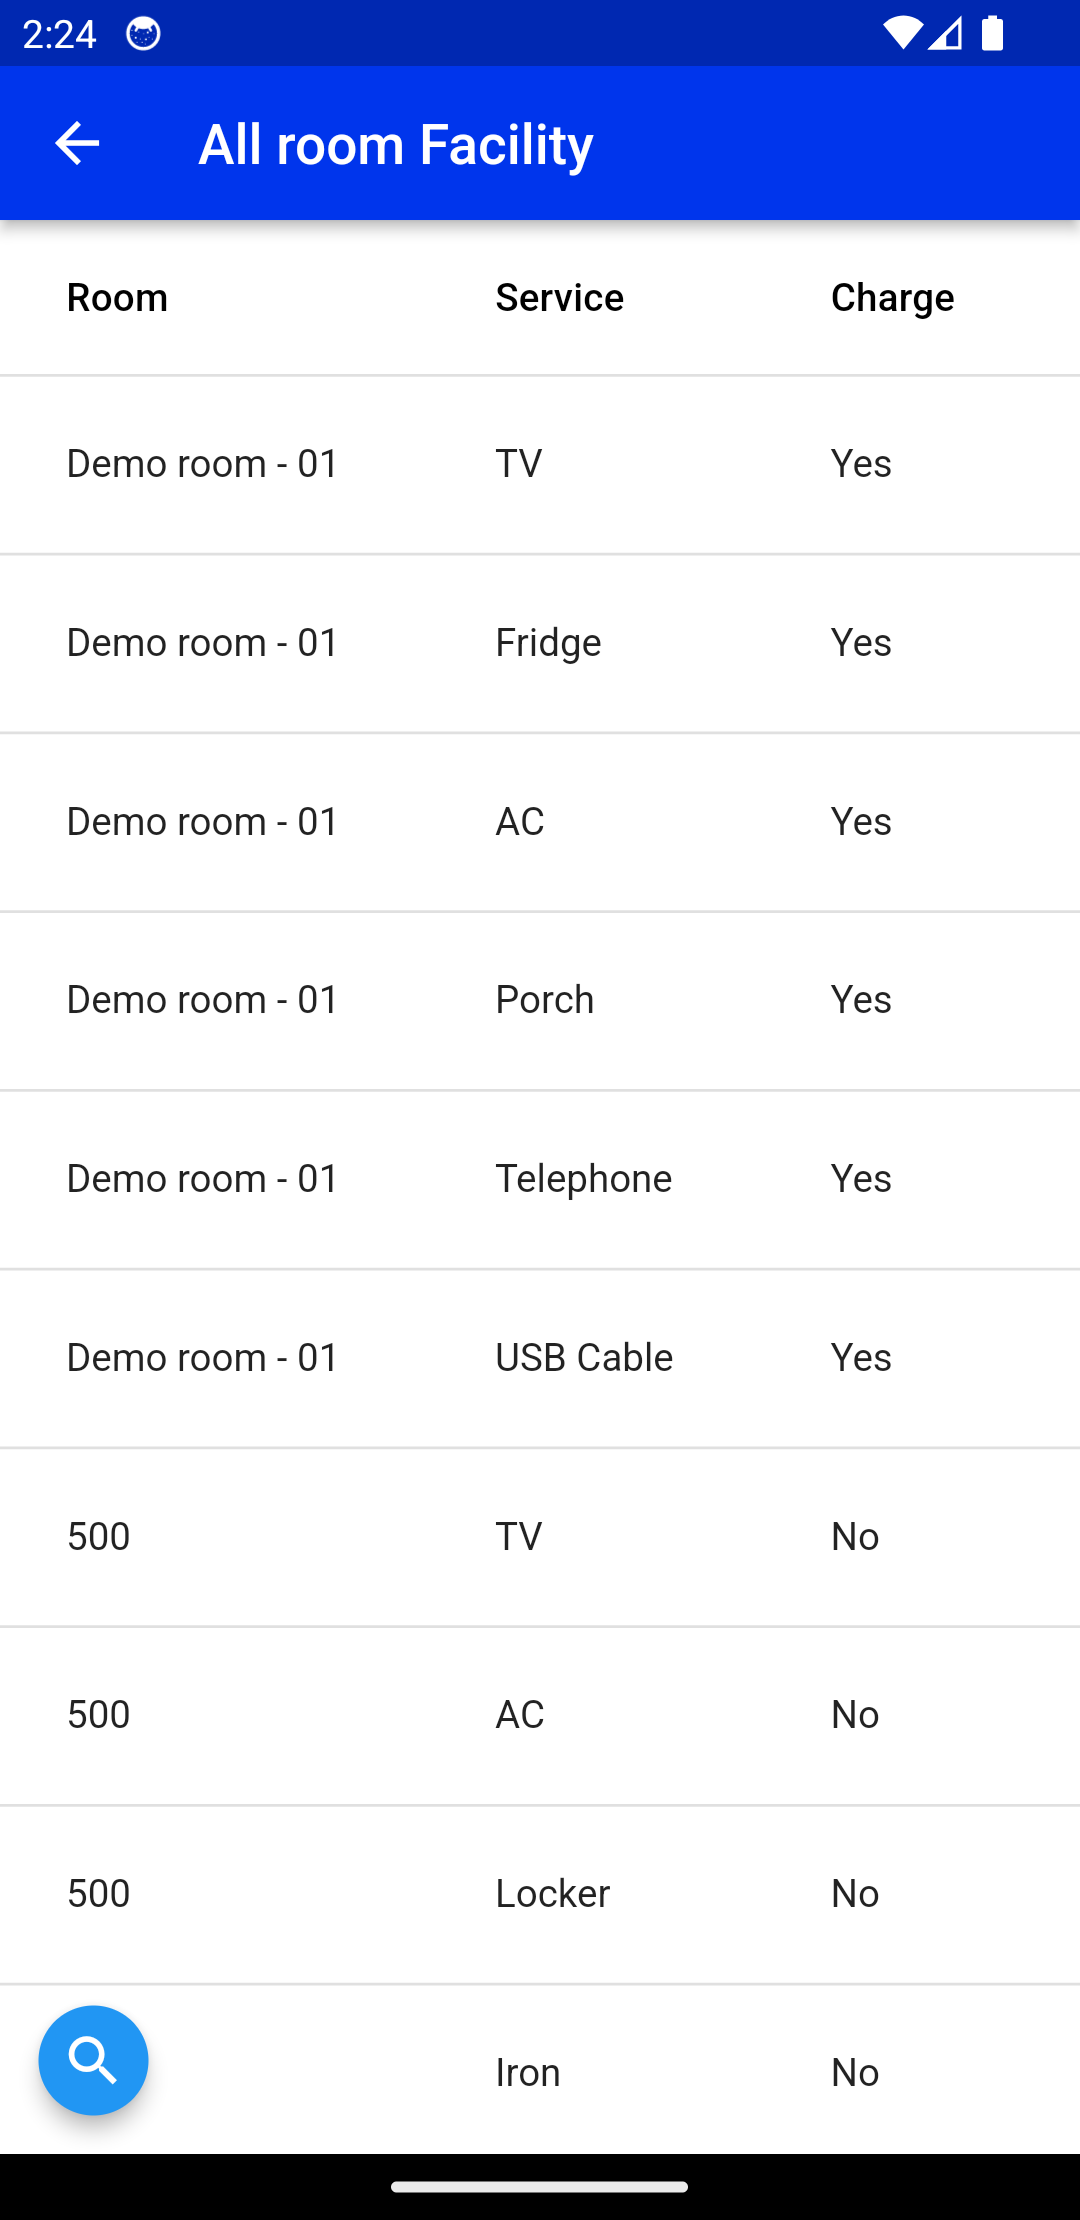This screenshot has height=2220, width=1080.
Task: Select the Porch service row
Action: tap(540, 1000)
